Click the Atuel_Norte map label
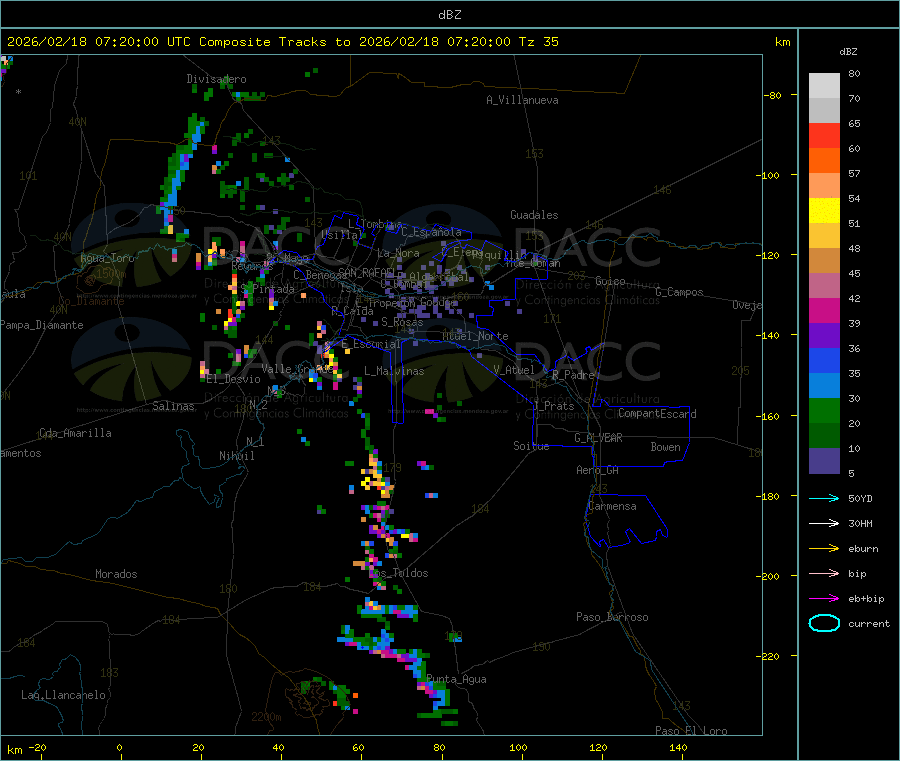The image size is (900, 761). (x=475, y=336)
